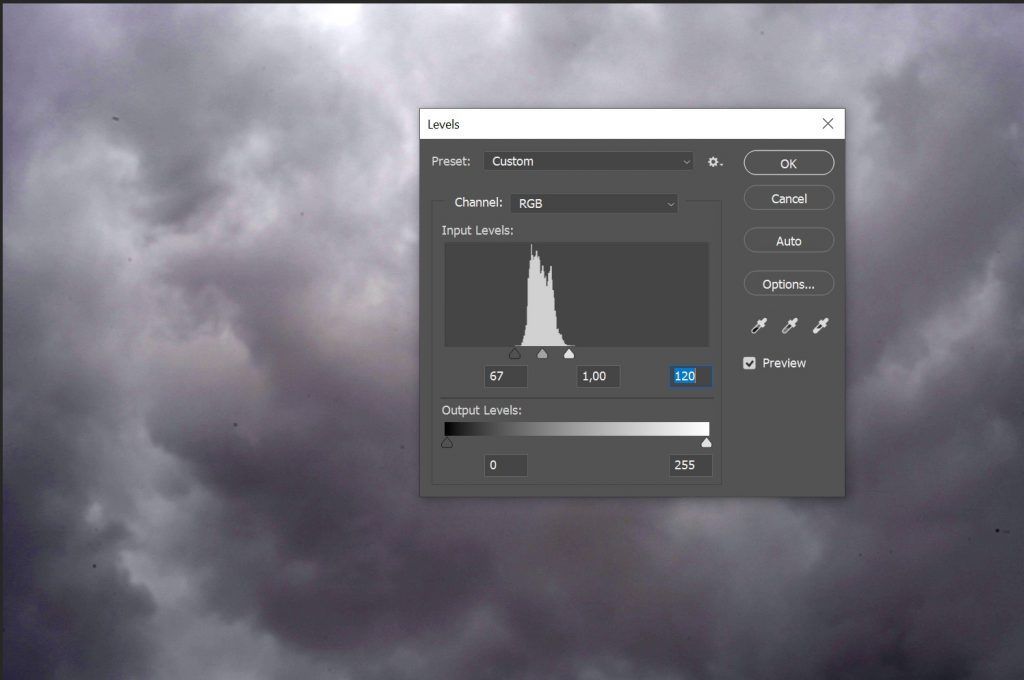Open the Preset dropdown showing Custom
The height and width of the screenshot is (680, 1024).
pos(588,161)
